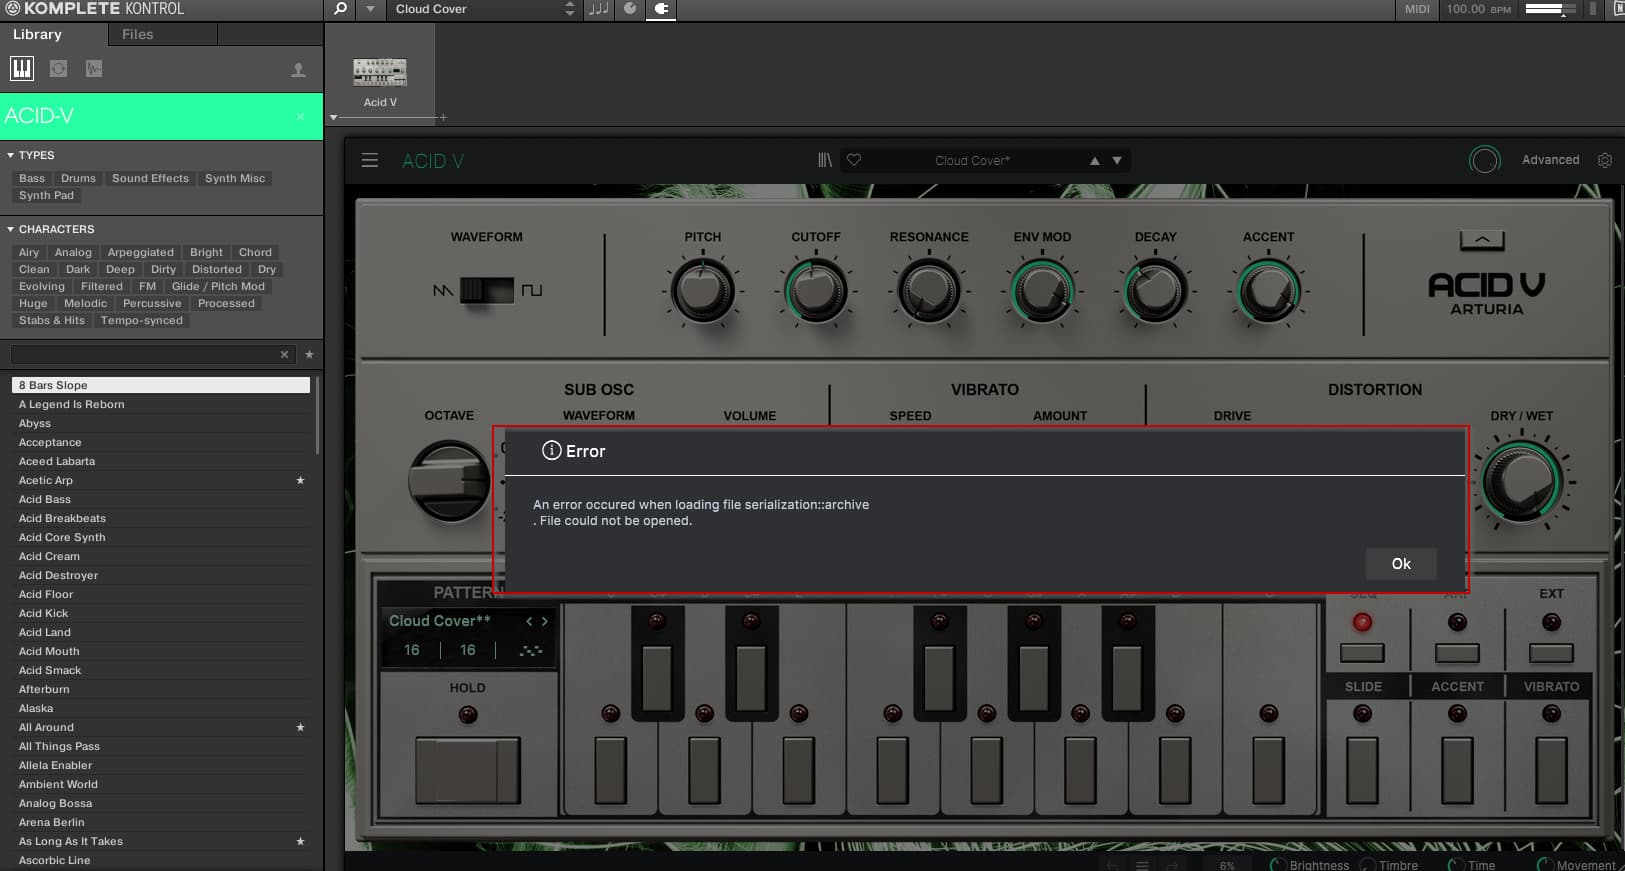Image resolution: width=1625 pixels, height=871 pixels.
Task: Filter by Glide / Pitch Mod tag
Action: click(218, 286)
